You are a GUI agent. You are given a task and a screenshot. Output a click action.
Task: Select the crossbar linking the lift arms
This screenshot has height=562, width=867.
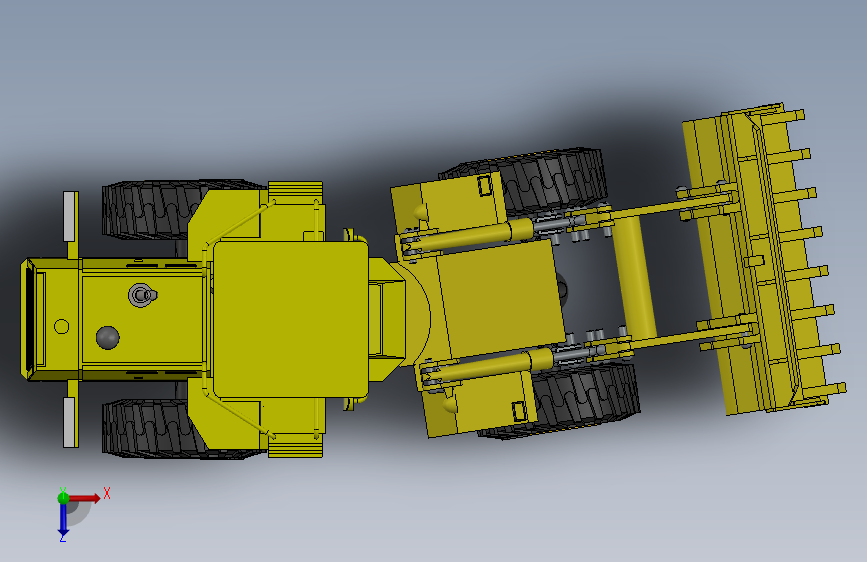click(x=634, y=278)
